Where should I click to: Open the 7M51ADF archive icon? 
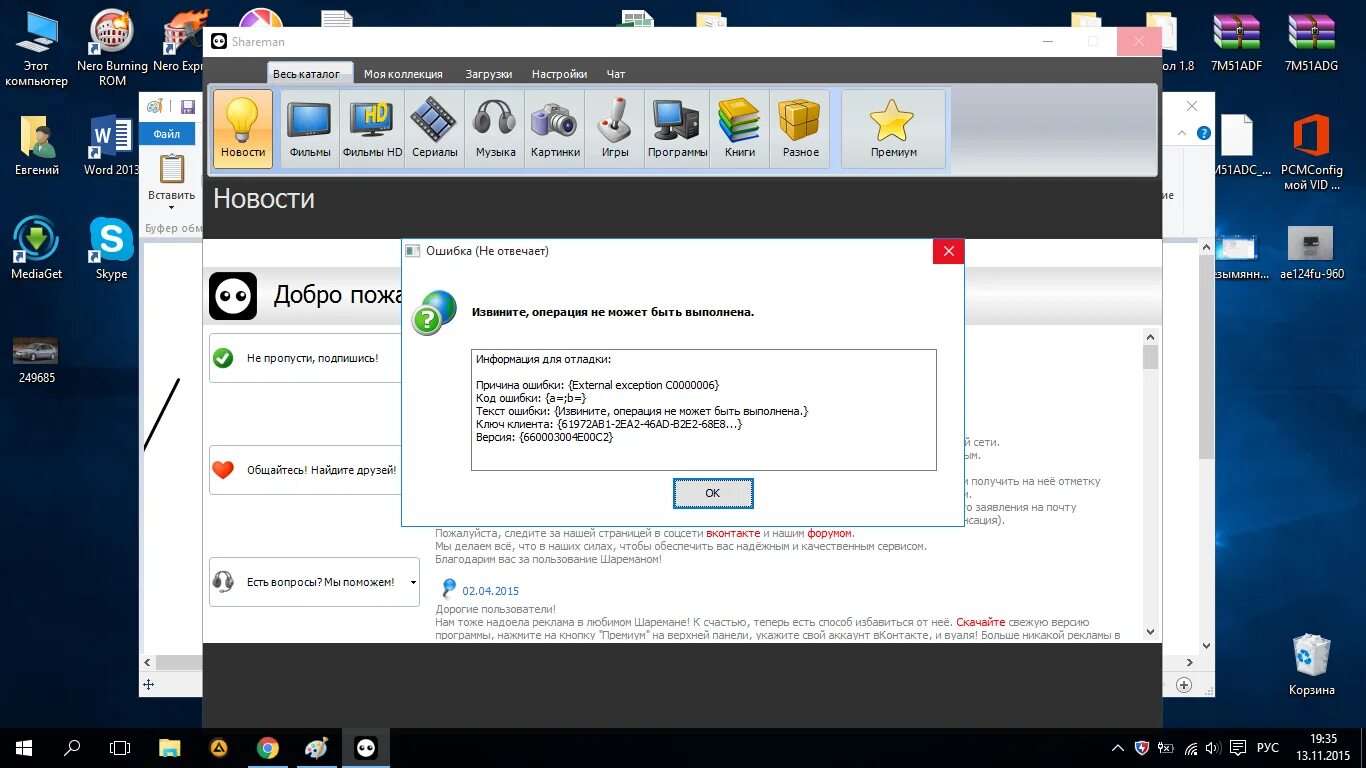coord(1236,44)
